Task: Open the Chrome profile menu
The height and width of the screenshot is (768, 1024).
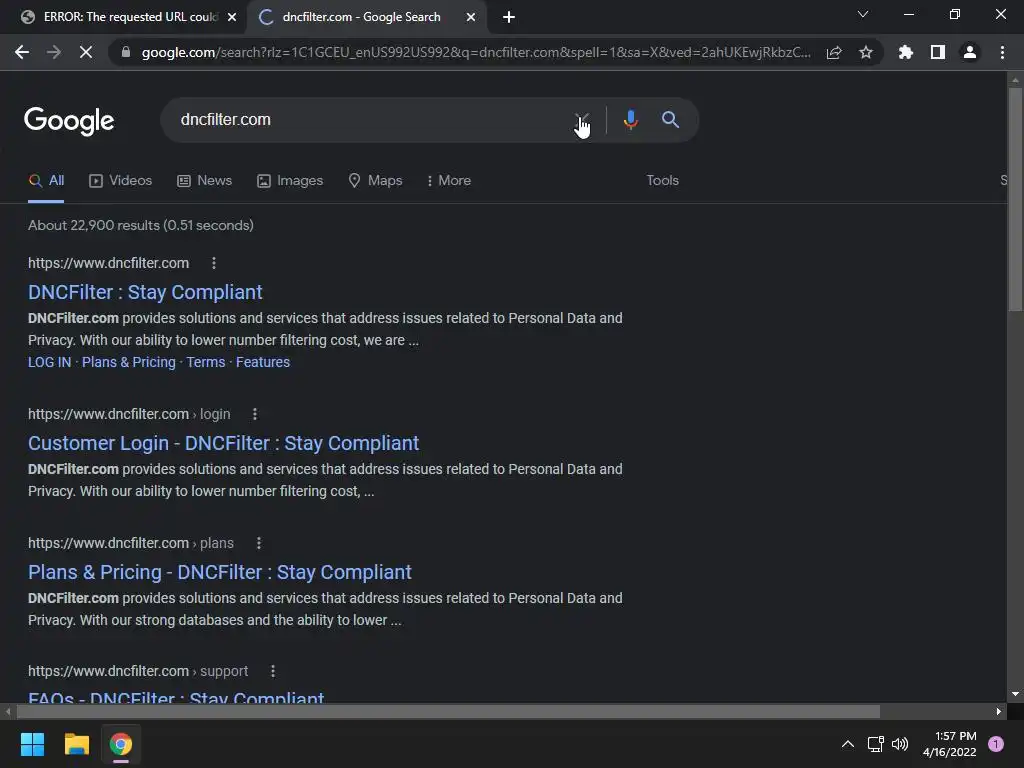Action: pyautogui.click(x=970, y=52)
